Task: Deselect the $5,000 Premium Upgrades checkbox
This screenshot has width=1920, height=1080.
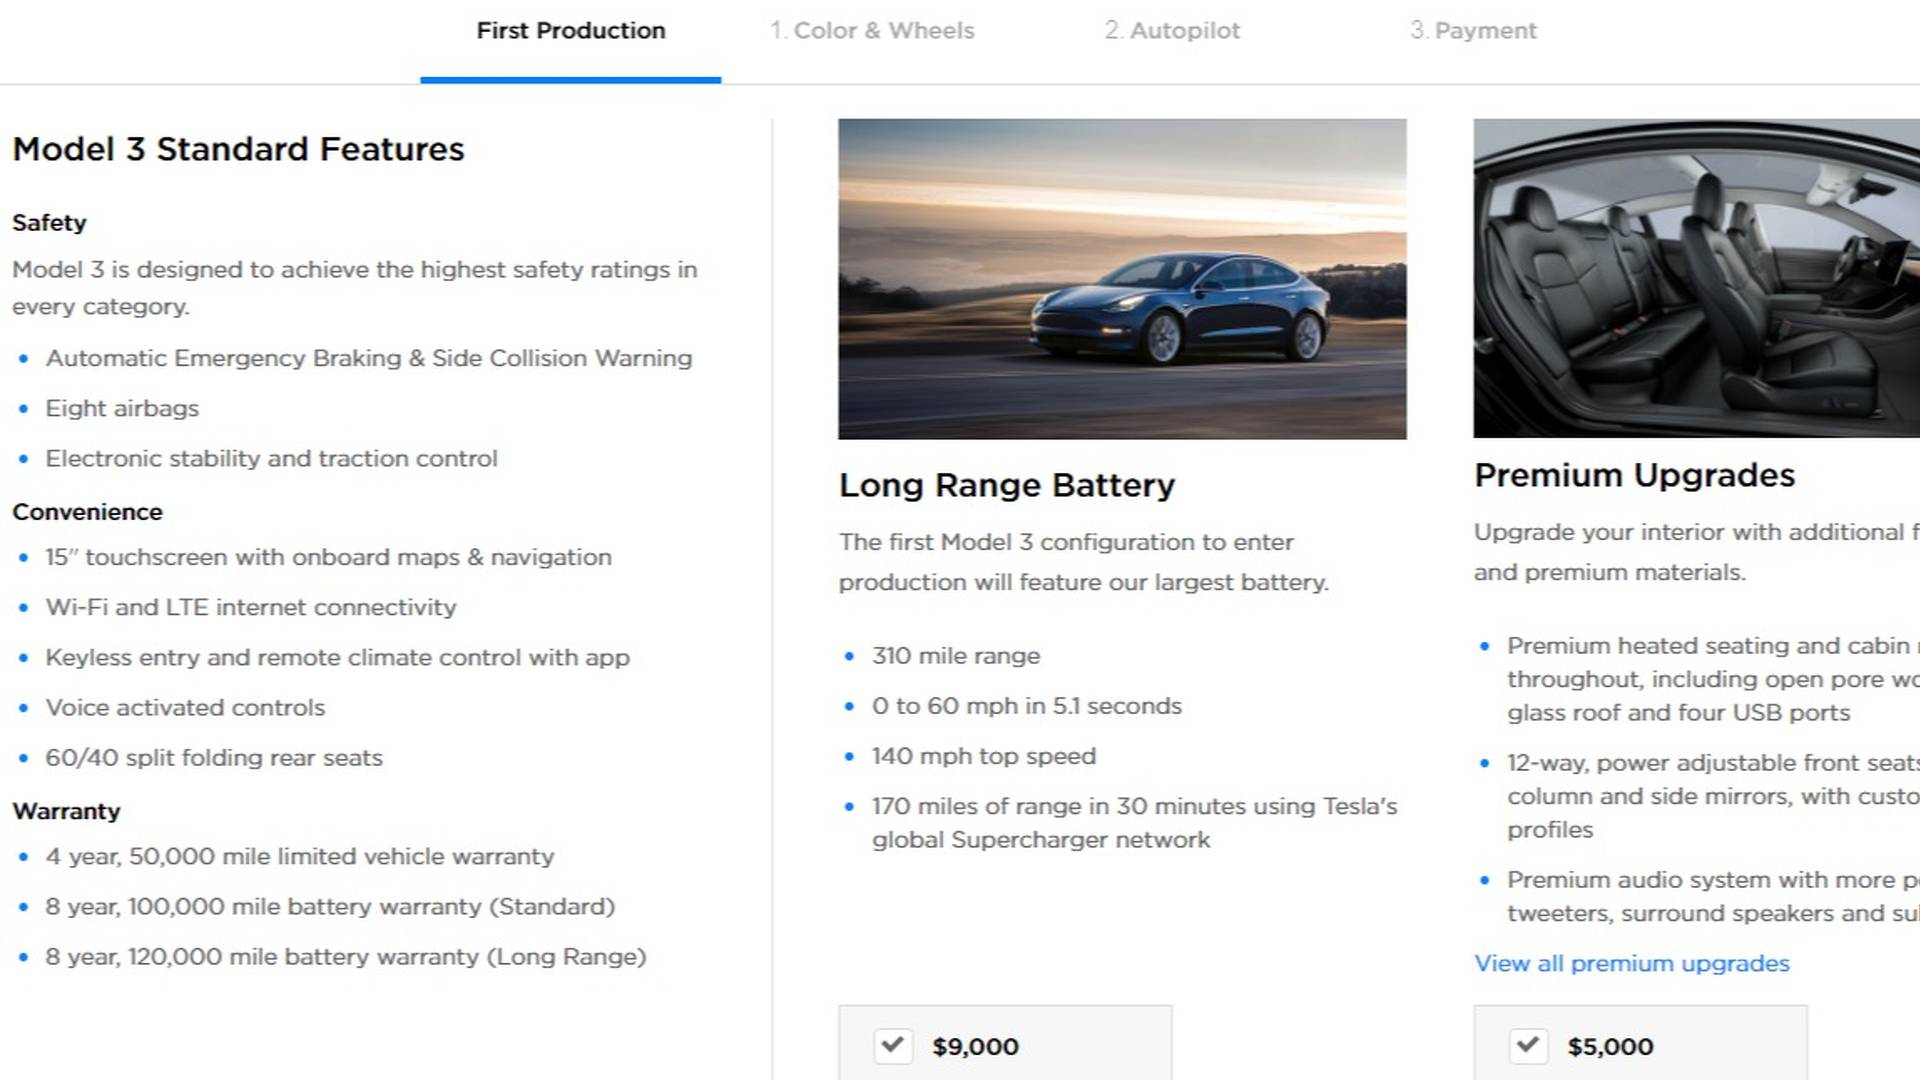Action: [1528, 1046]
